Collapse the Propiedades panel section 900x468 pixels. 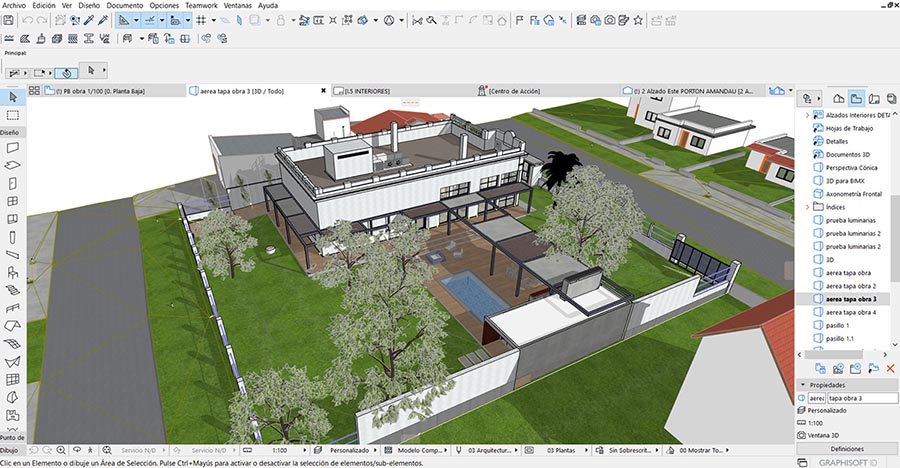coord(801,384)
